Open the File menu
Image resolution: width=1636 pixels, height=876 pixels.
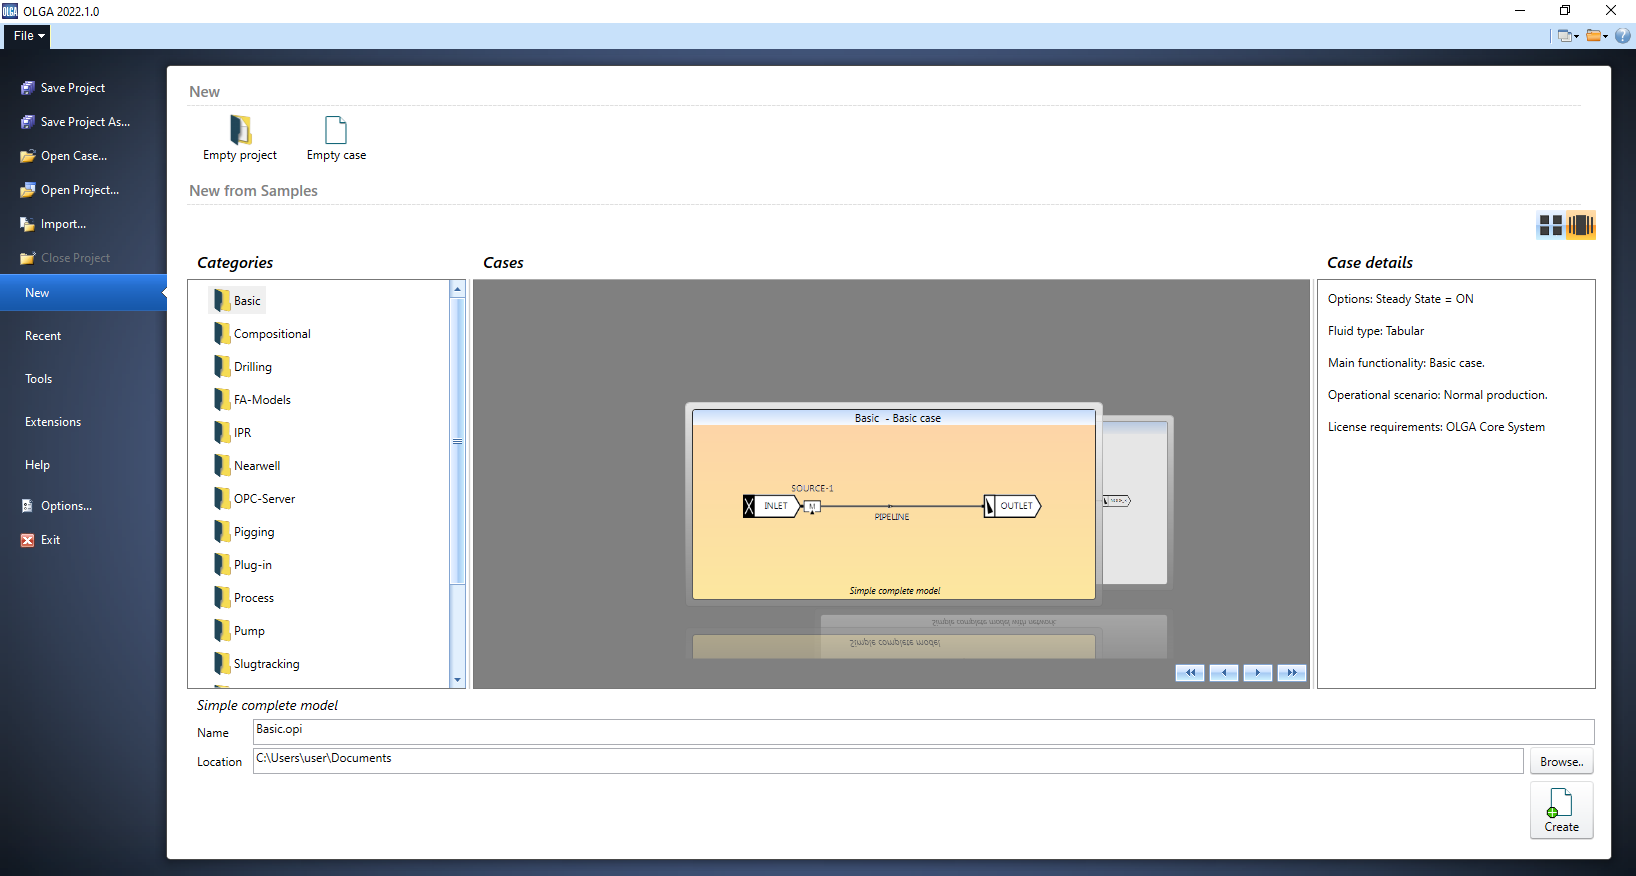click(x=29, y=36)
